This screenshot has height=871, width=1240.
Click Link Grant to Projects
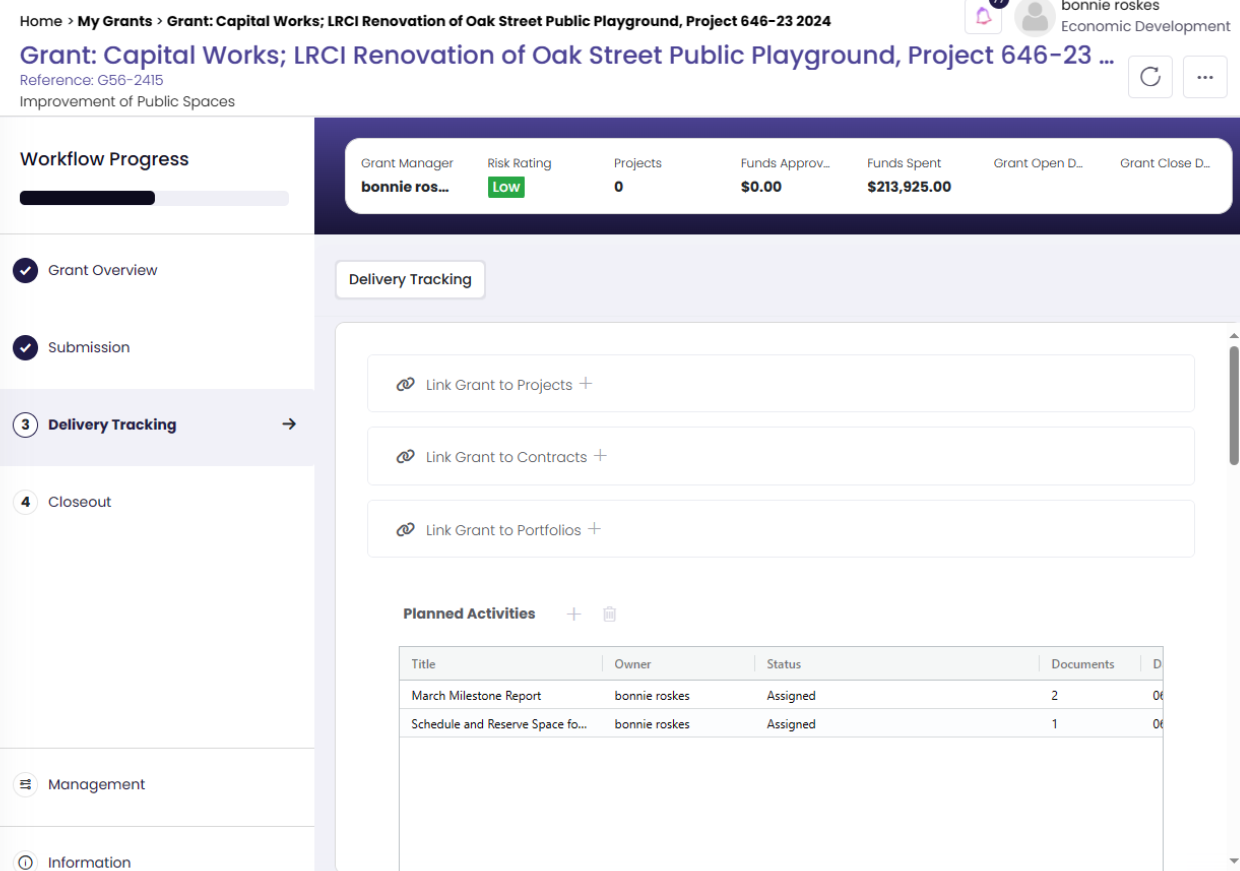click(499, 385)
